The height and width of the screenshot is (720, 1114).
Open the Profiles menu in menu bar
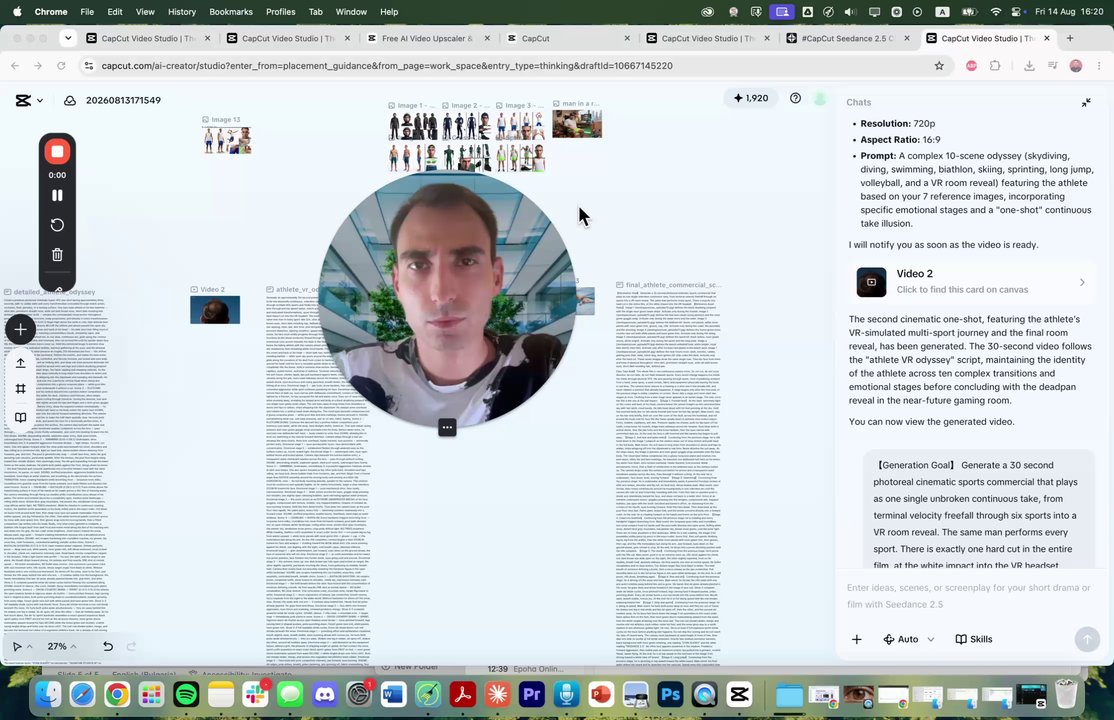[x=280, y=11]
